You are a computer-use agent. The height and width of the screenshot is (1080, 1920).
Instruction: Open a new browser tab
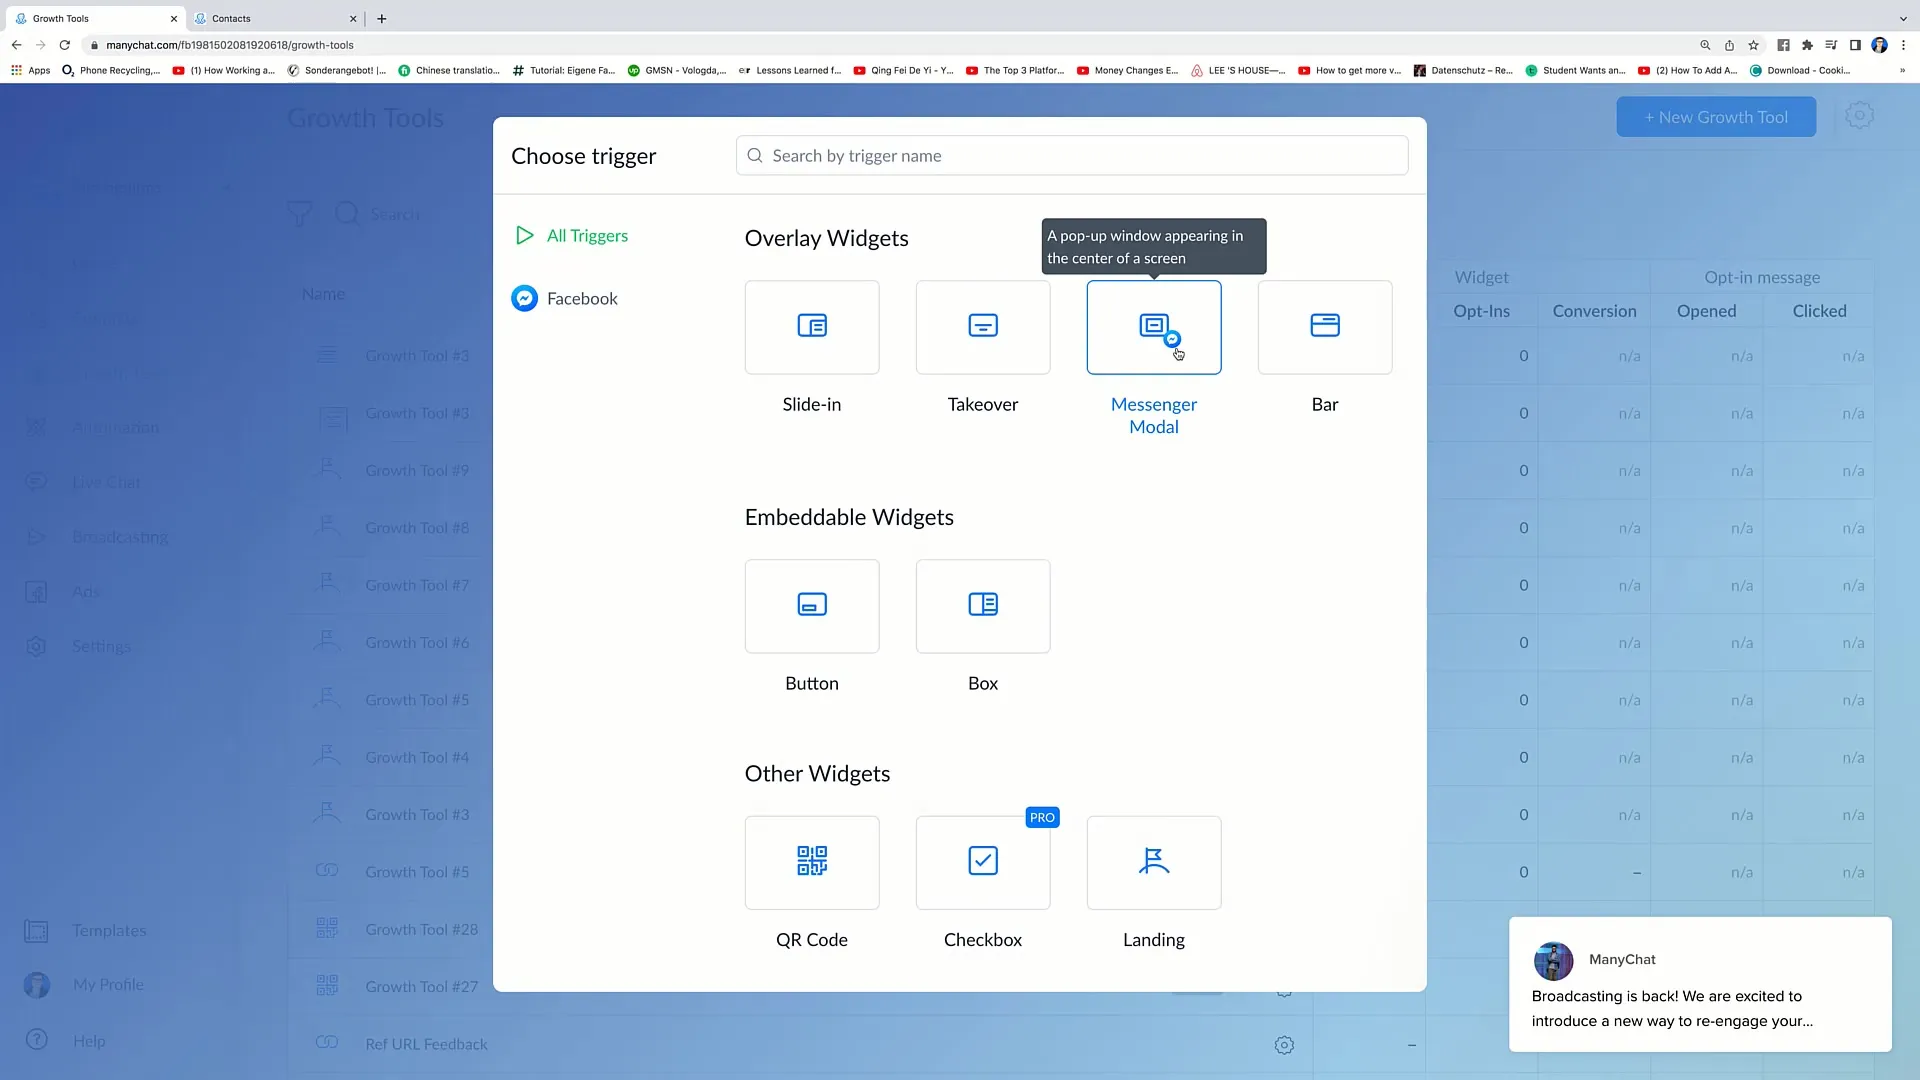[382, 18]
